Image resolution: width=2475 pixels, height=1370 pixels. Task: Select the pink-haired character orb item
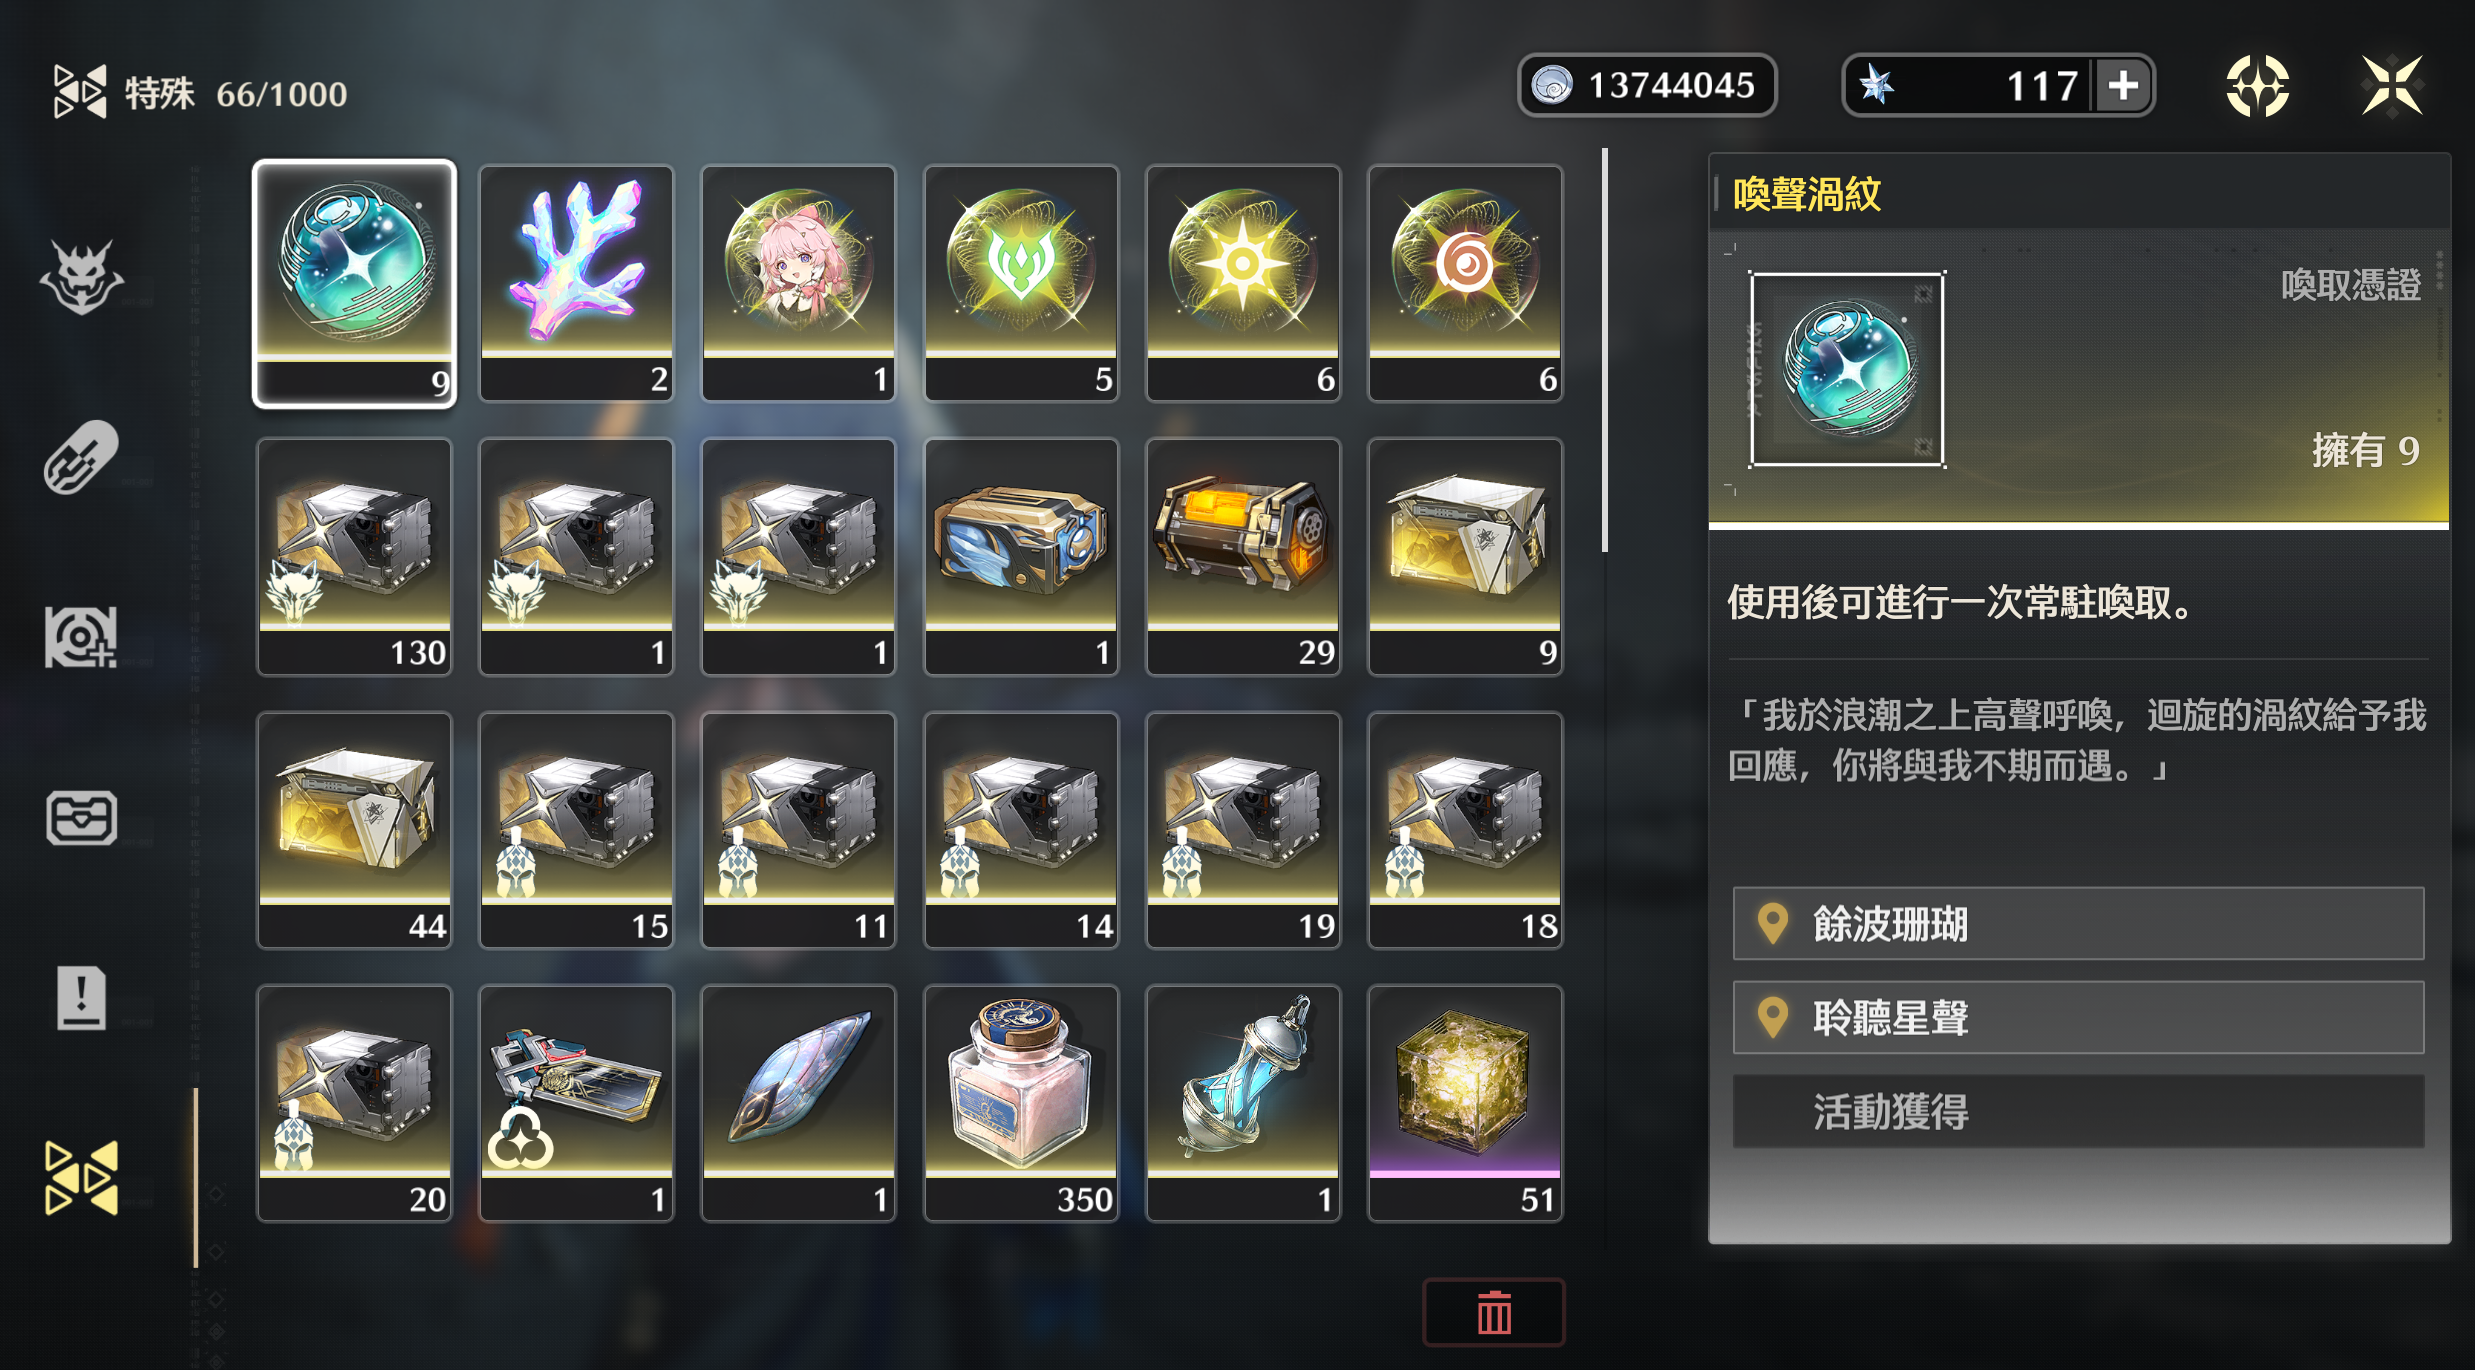pyautogui.click(x=799, y=283)
